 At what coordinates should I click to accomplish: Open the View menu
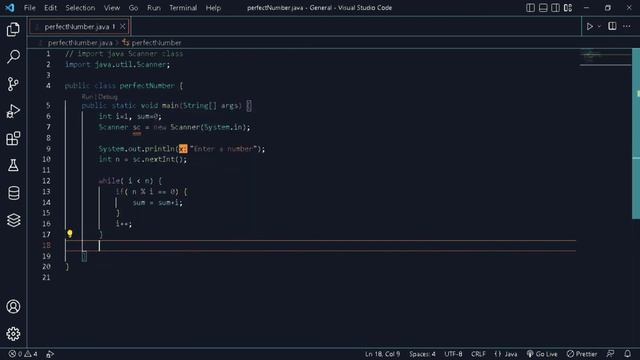(111, 8)
